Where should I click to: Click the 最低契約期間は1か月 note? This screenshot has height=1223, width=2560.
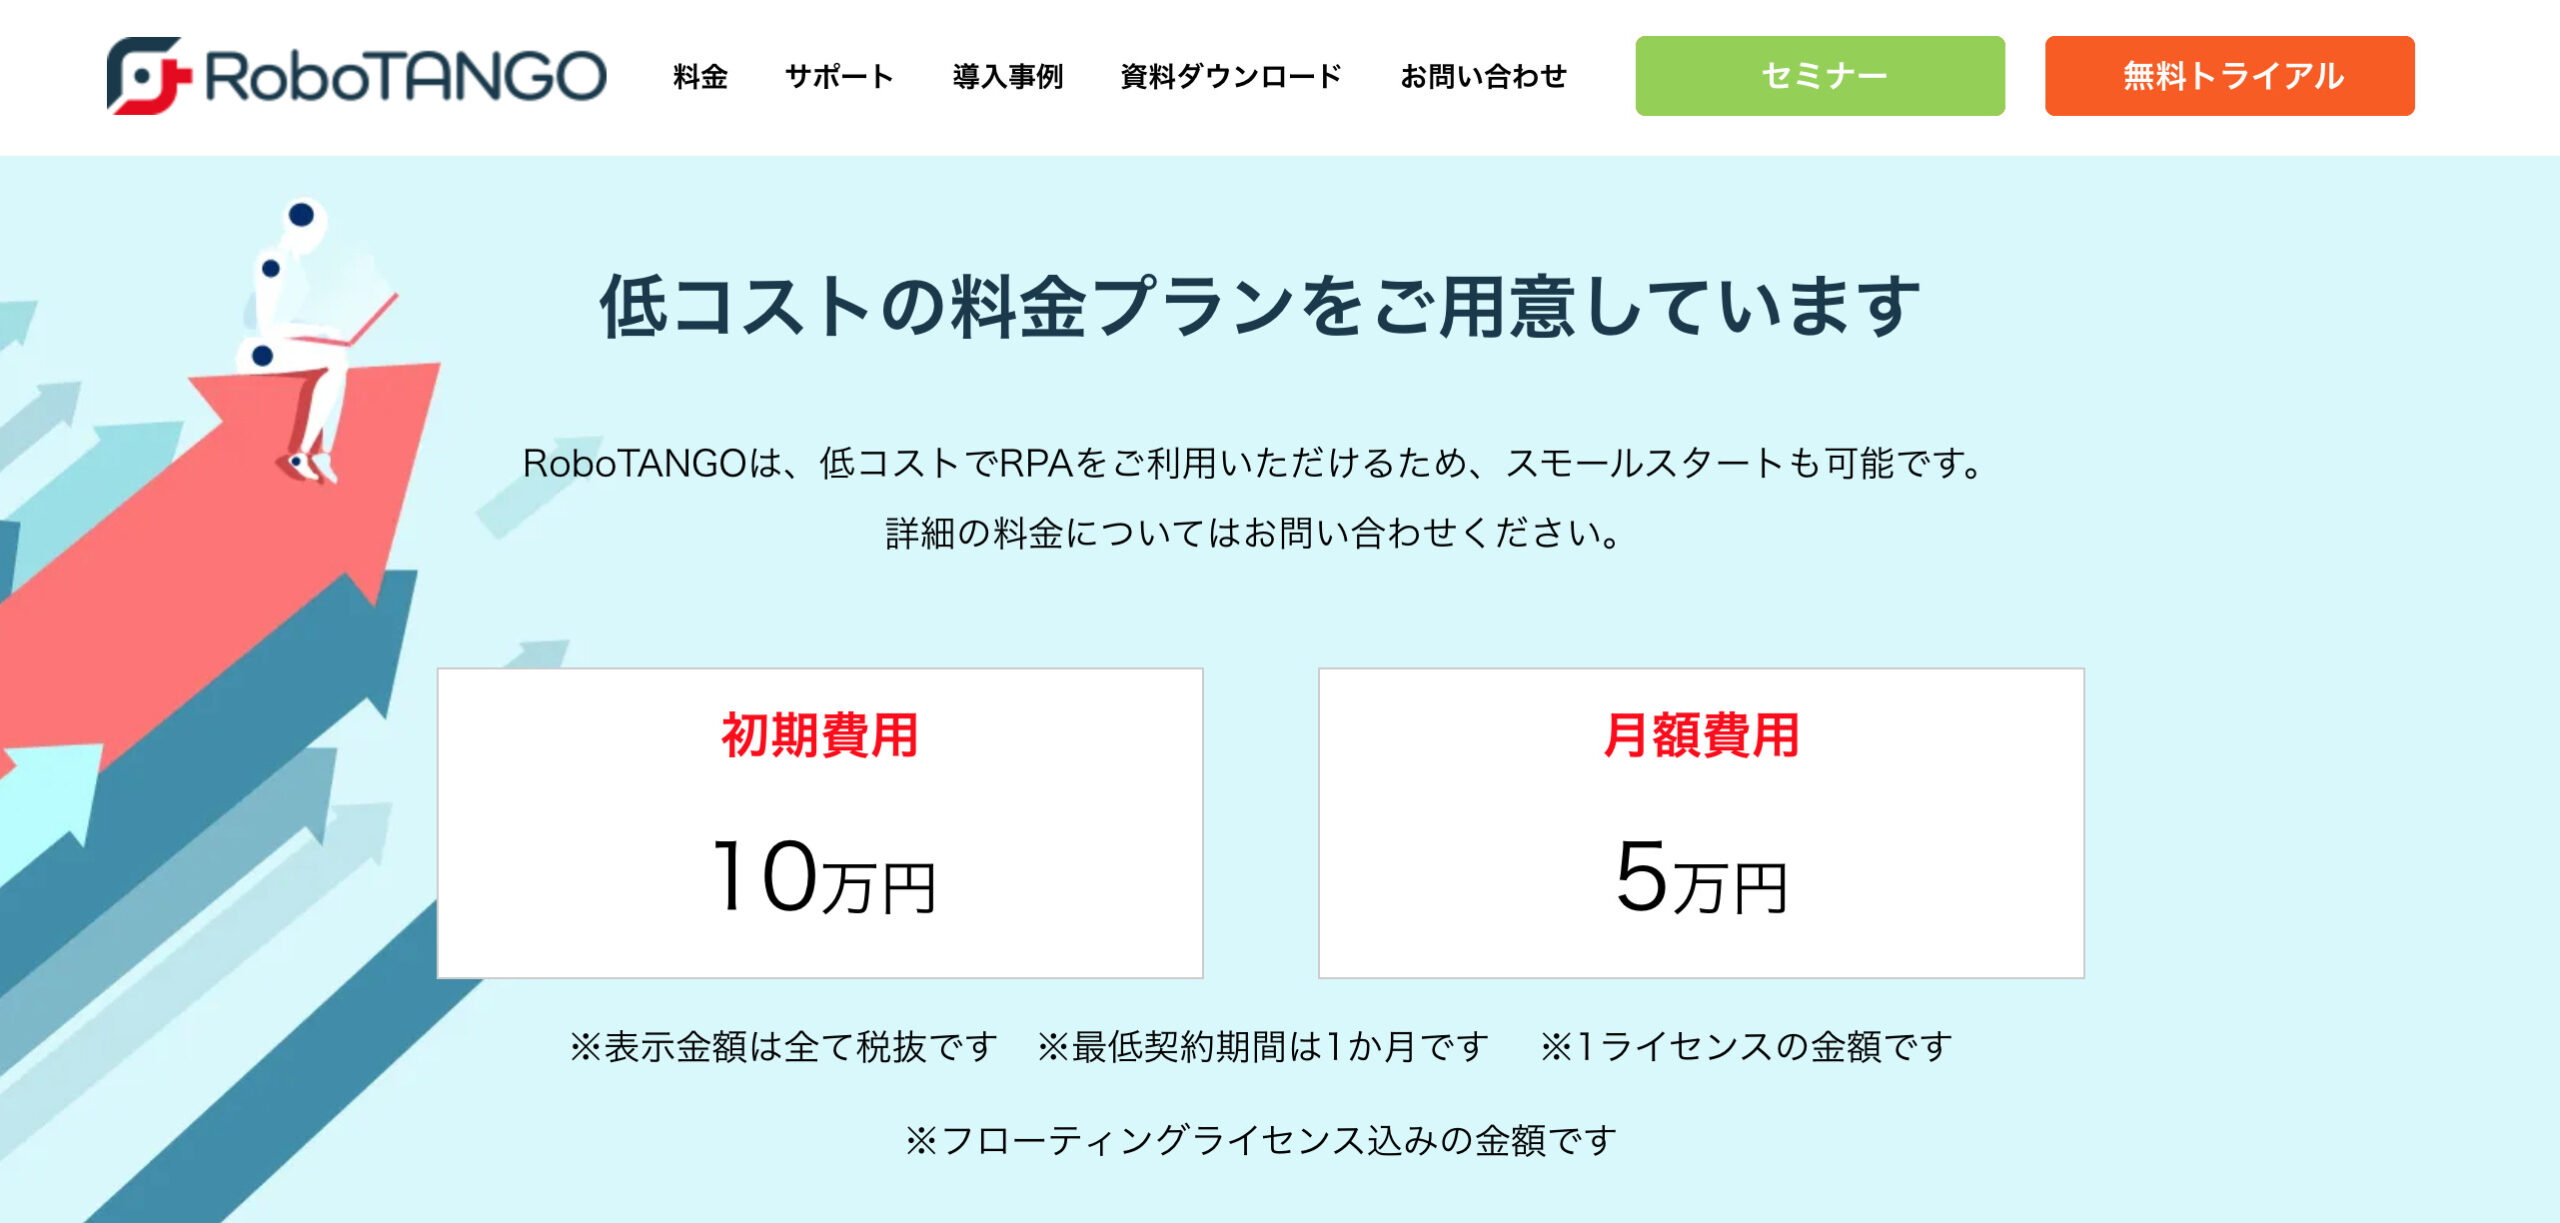click(x=1263, y=1047)
